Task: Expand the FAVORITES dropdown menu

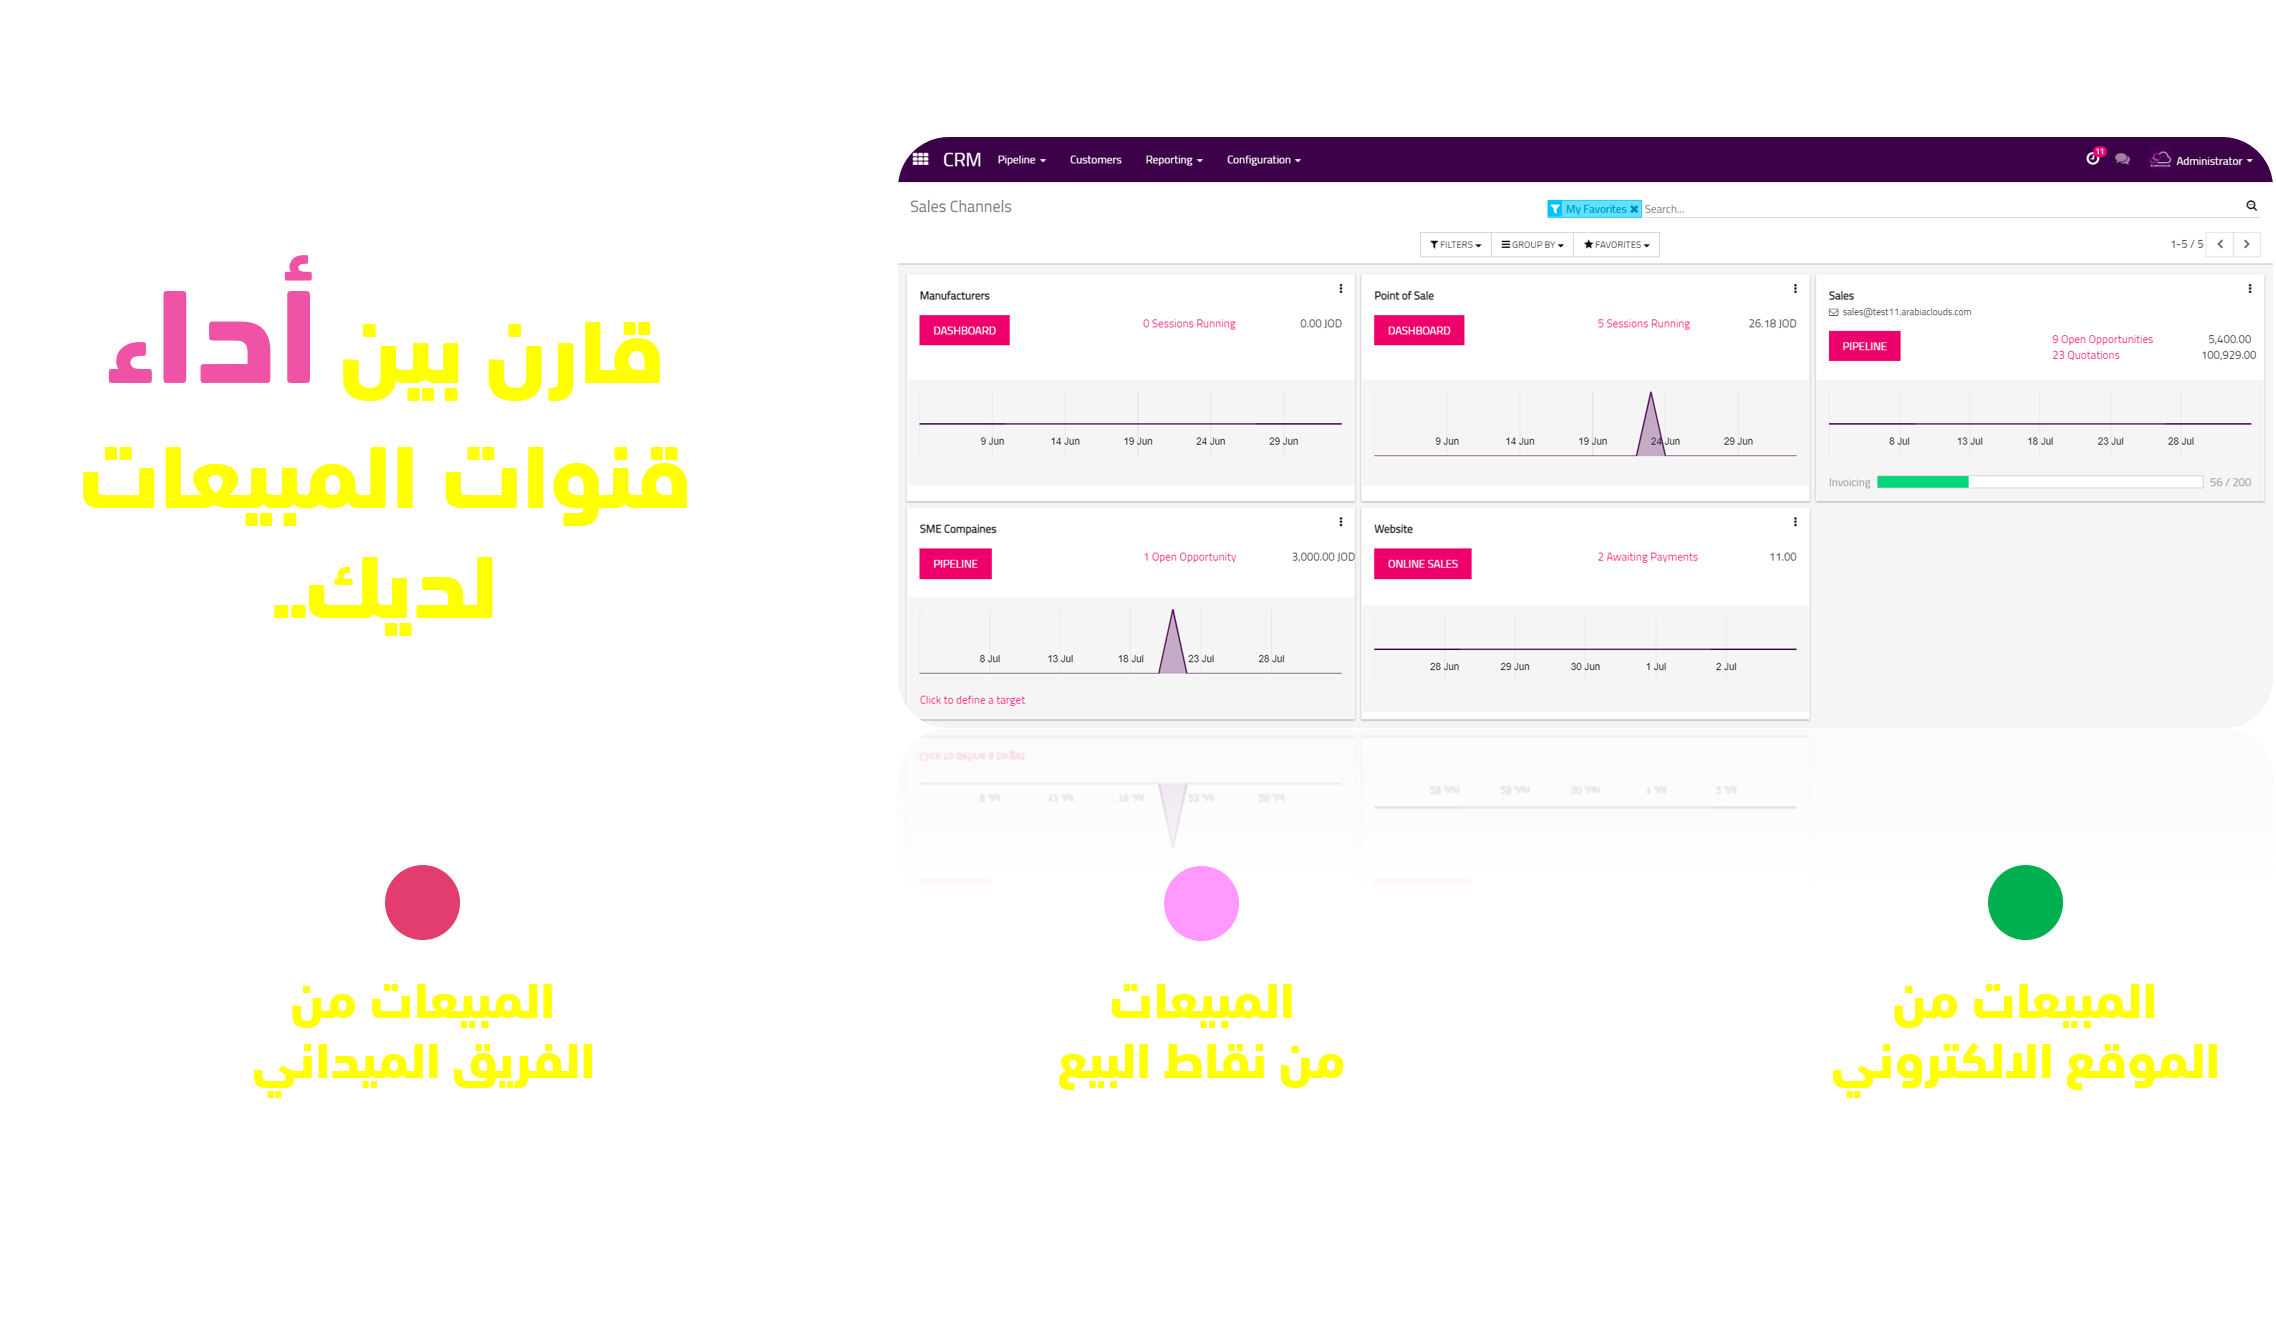Action: [x=1620, y=244]
